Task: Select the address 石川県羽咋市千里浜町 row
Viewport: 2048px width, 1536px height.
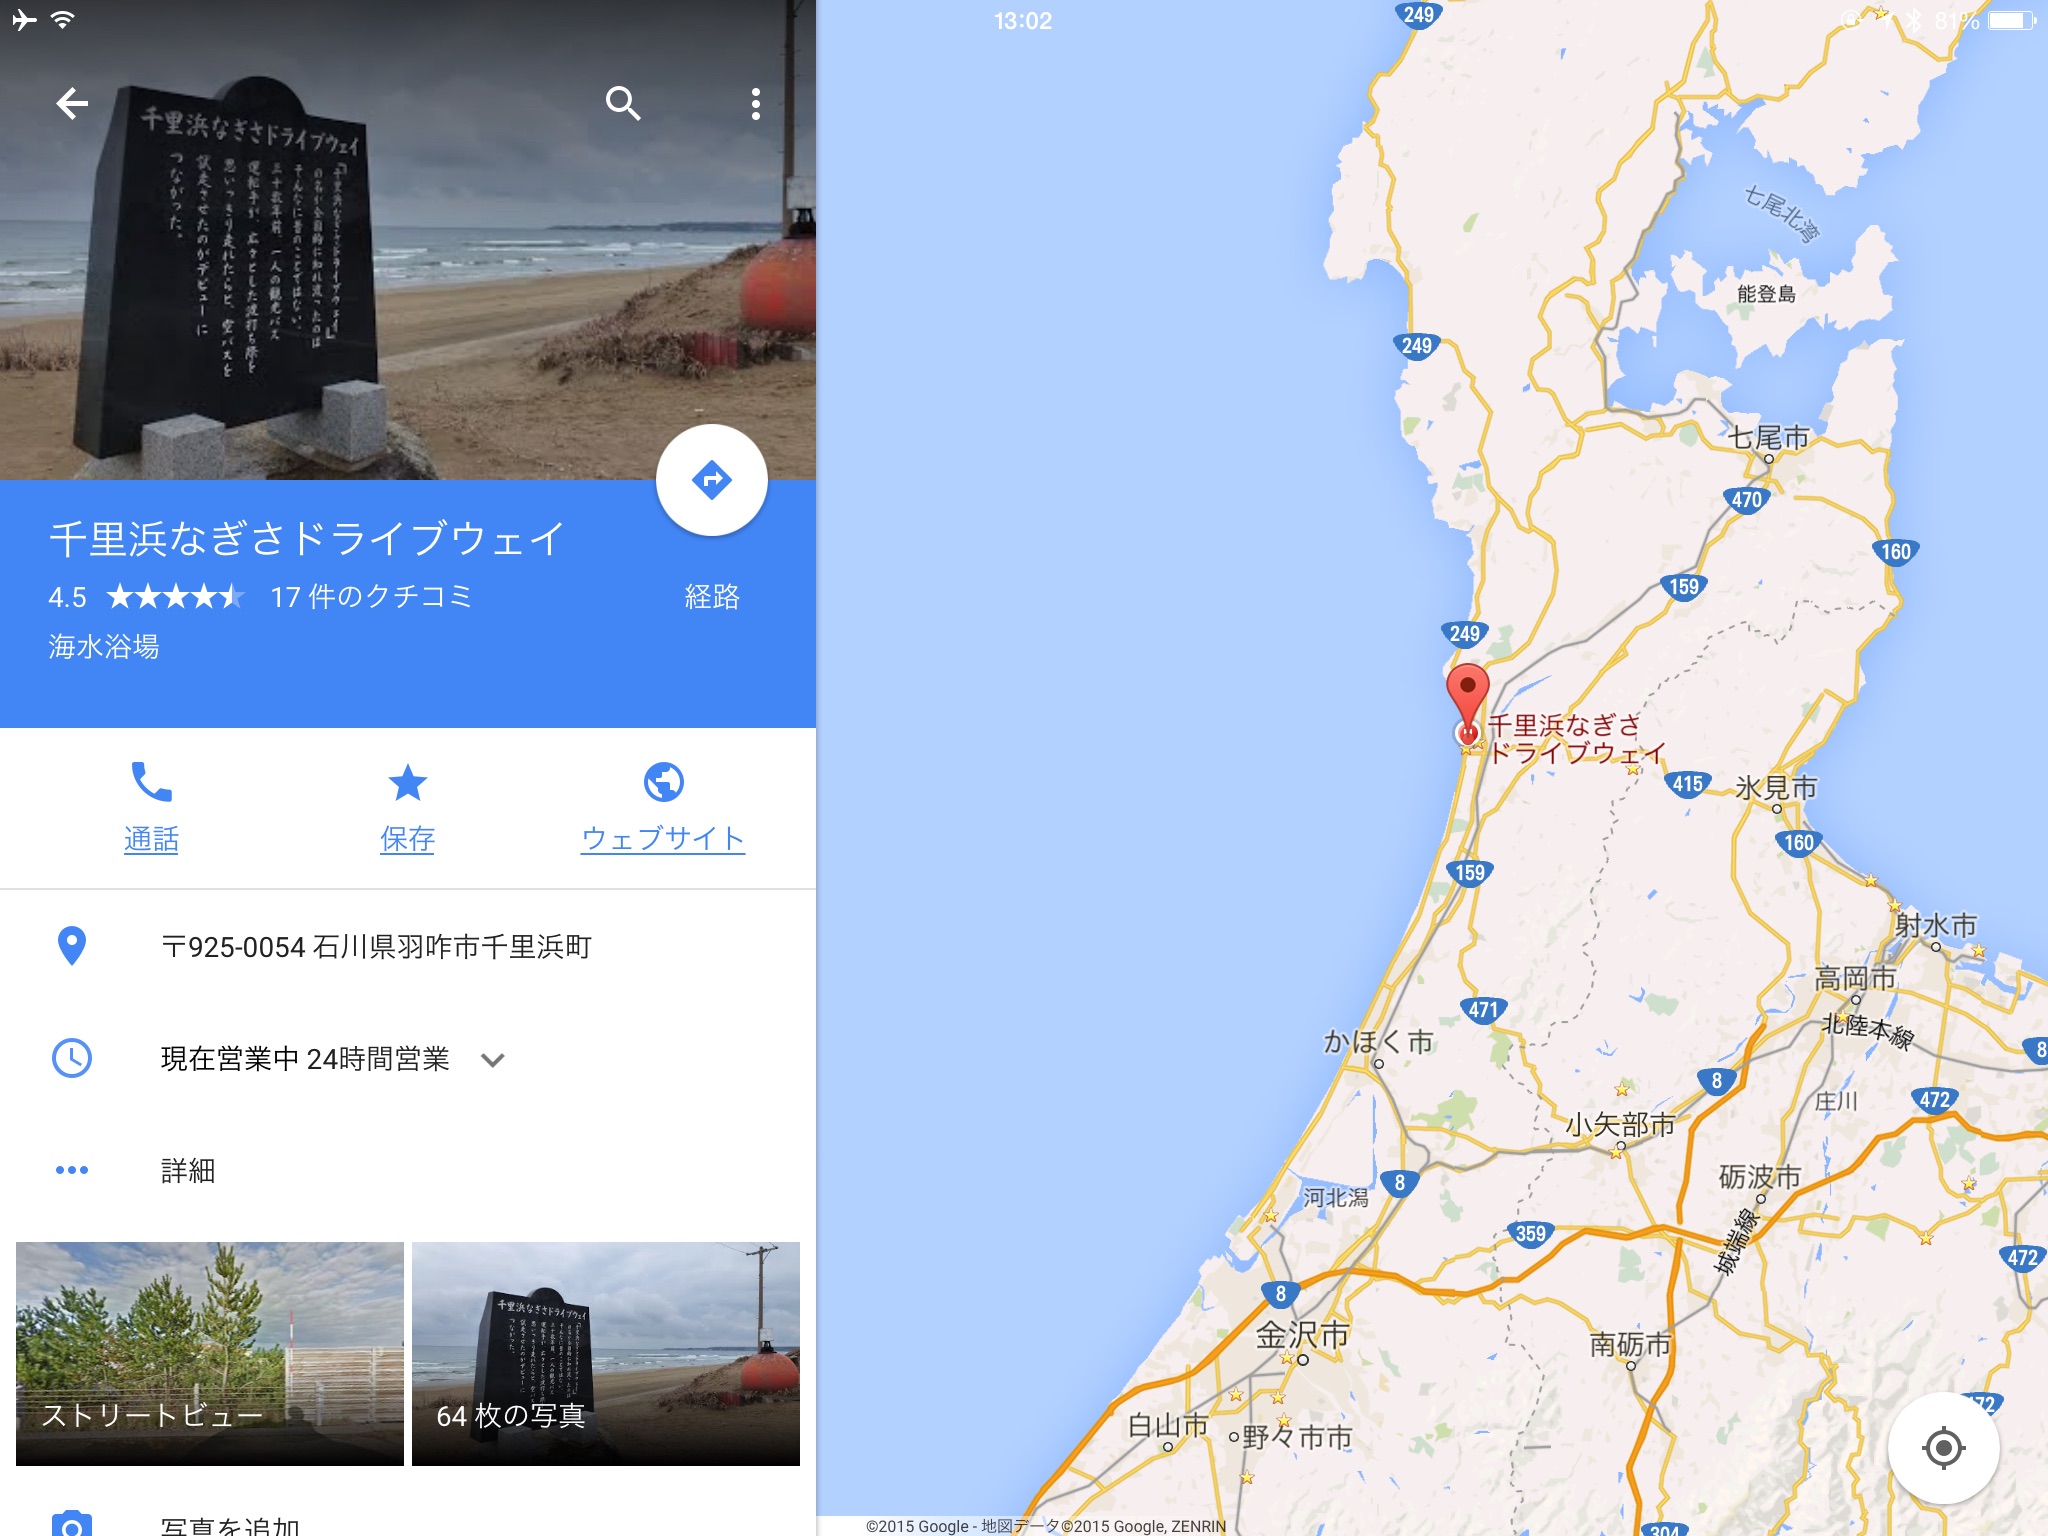Action: 408,946
